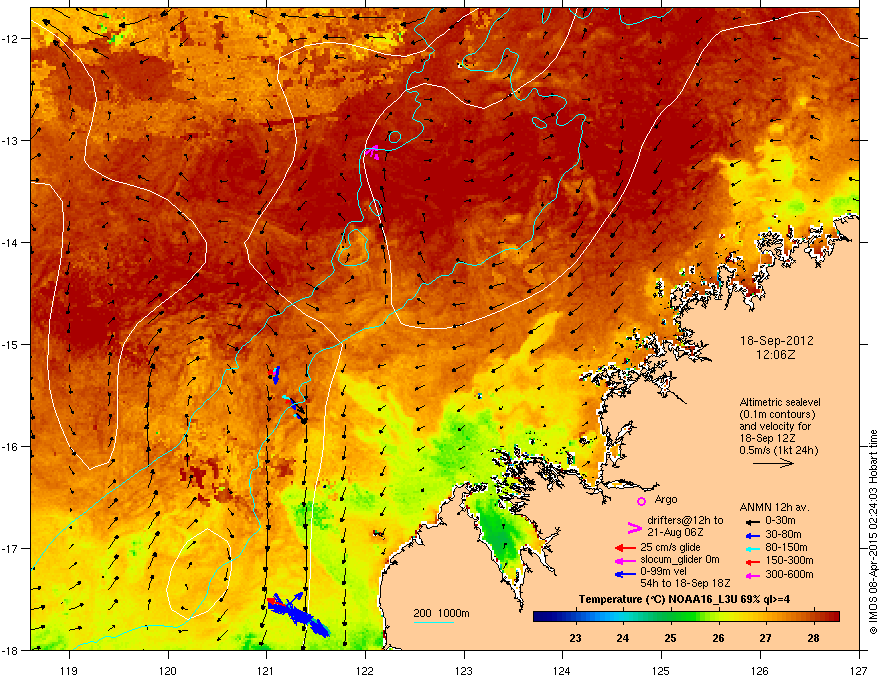880x680 pixels.
Task: Click the red-blue mooring marker near 121E 15.3S
Action: 274,374
